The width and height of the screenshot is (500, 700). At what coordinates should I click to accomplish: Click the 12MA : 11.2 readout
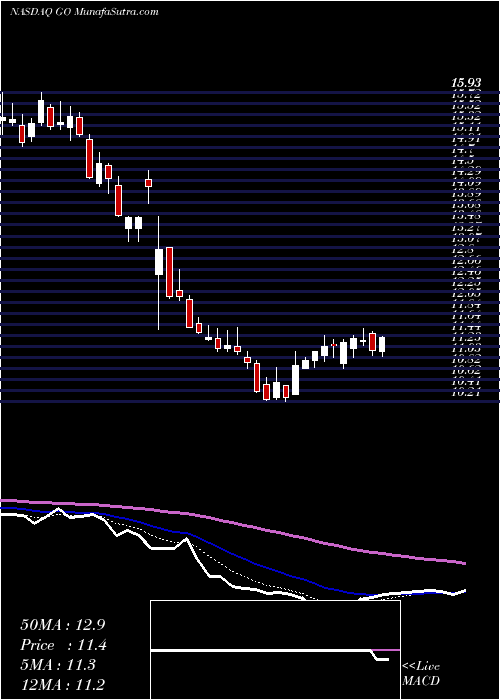[62, 684]
